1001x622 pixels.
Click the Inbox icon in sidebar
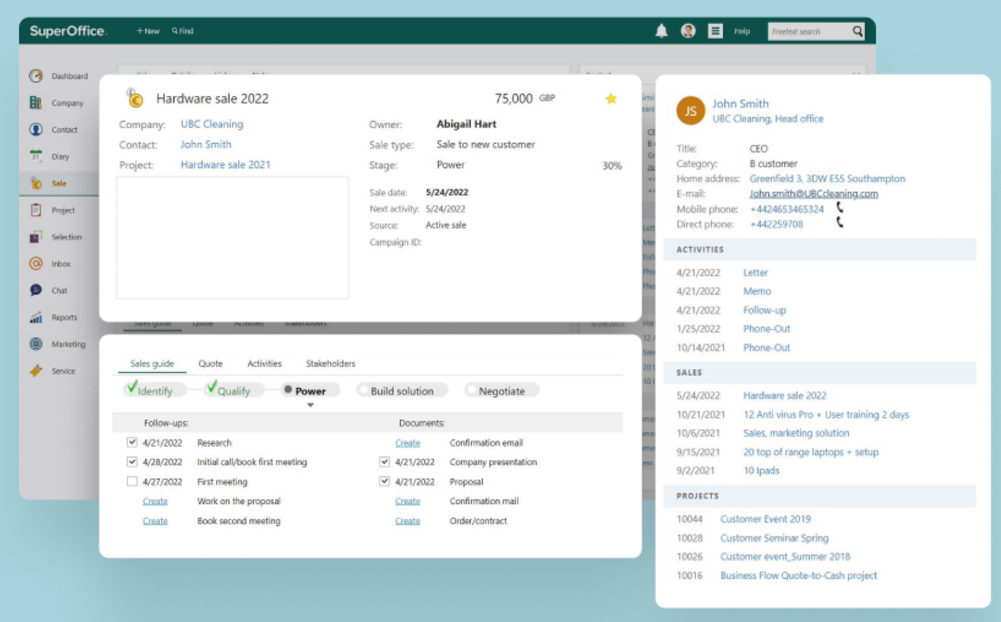[x=36, y=264]
